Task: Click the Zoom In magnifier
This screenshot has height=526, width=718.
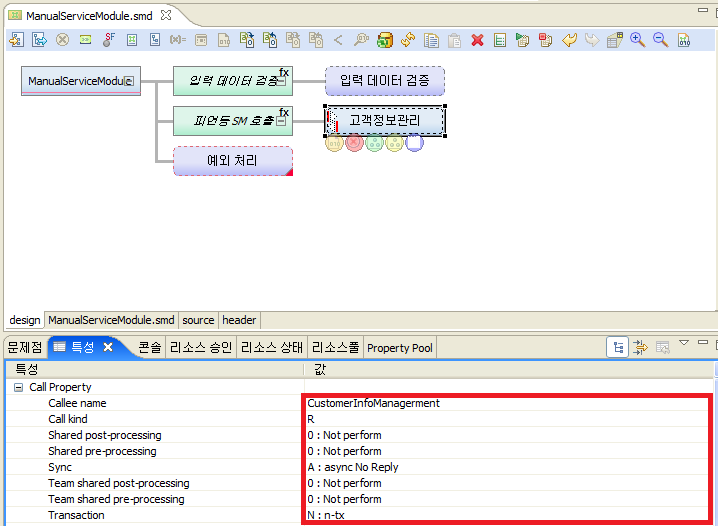Action: coord(637,40)
